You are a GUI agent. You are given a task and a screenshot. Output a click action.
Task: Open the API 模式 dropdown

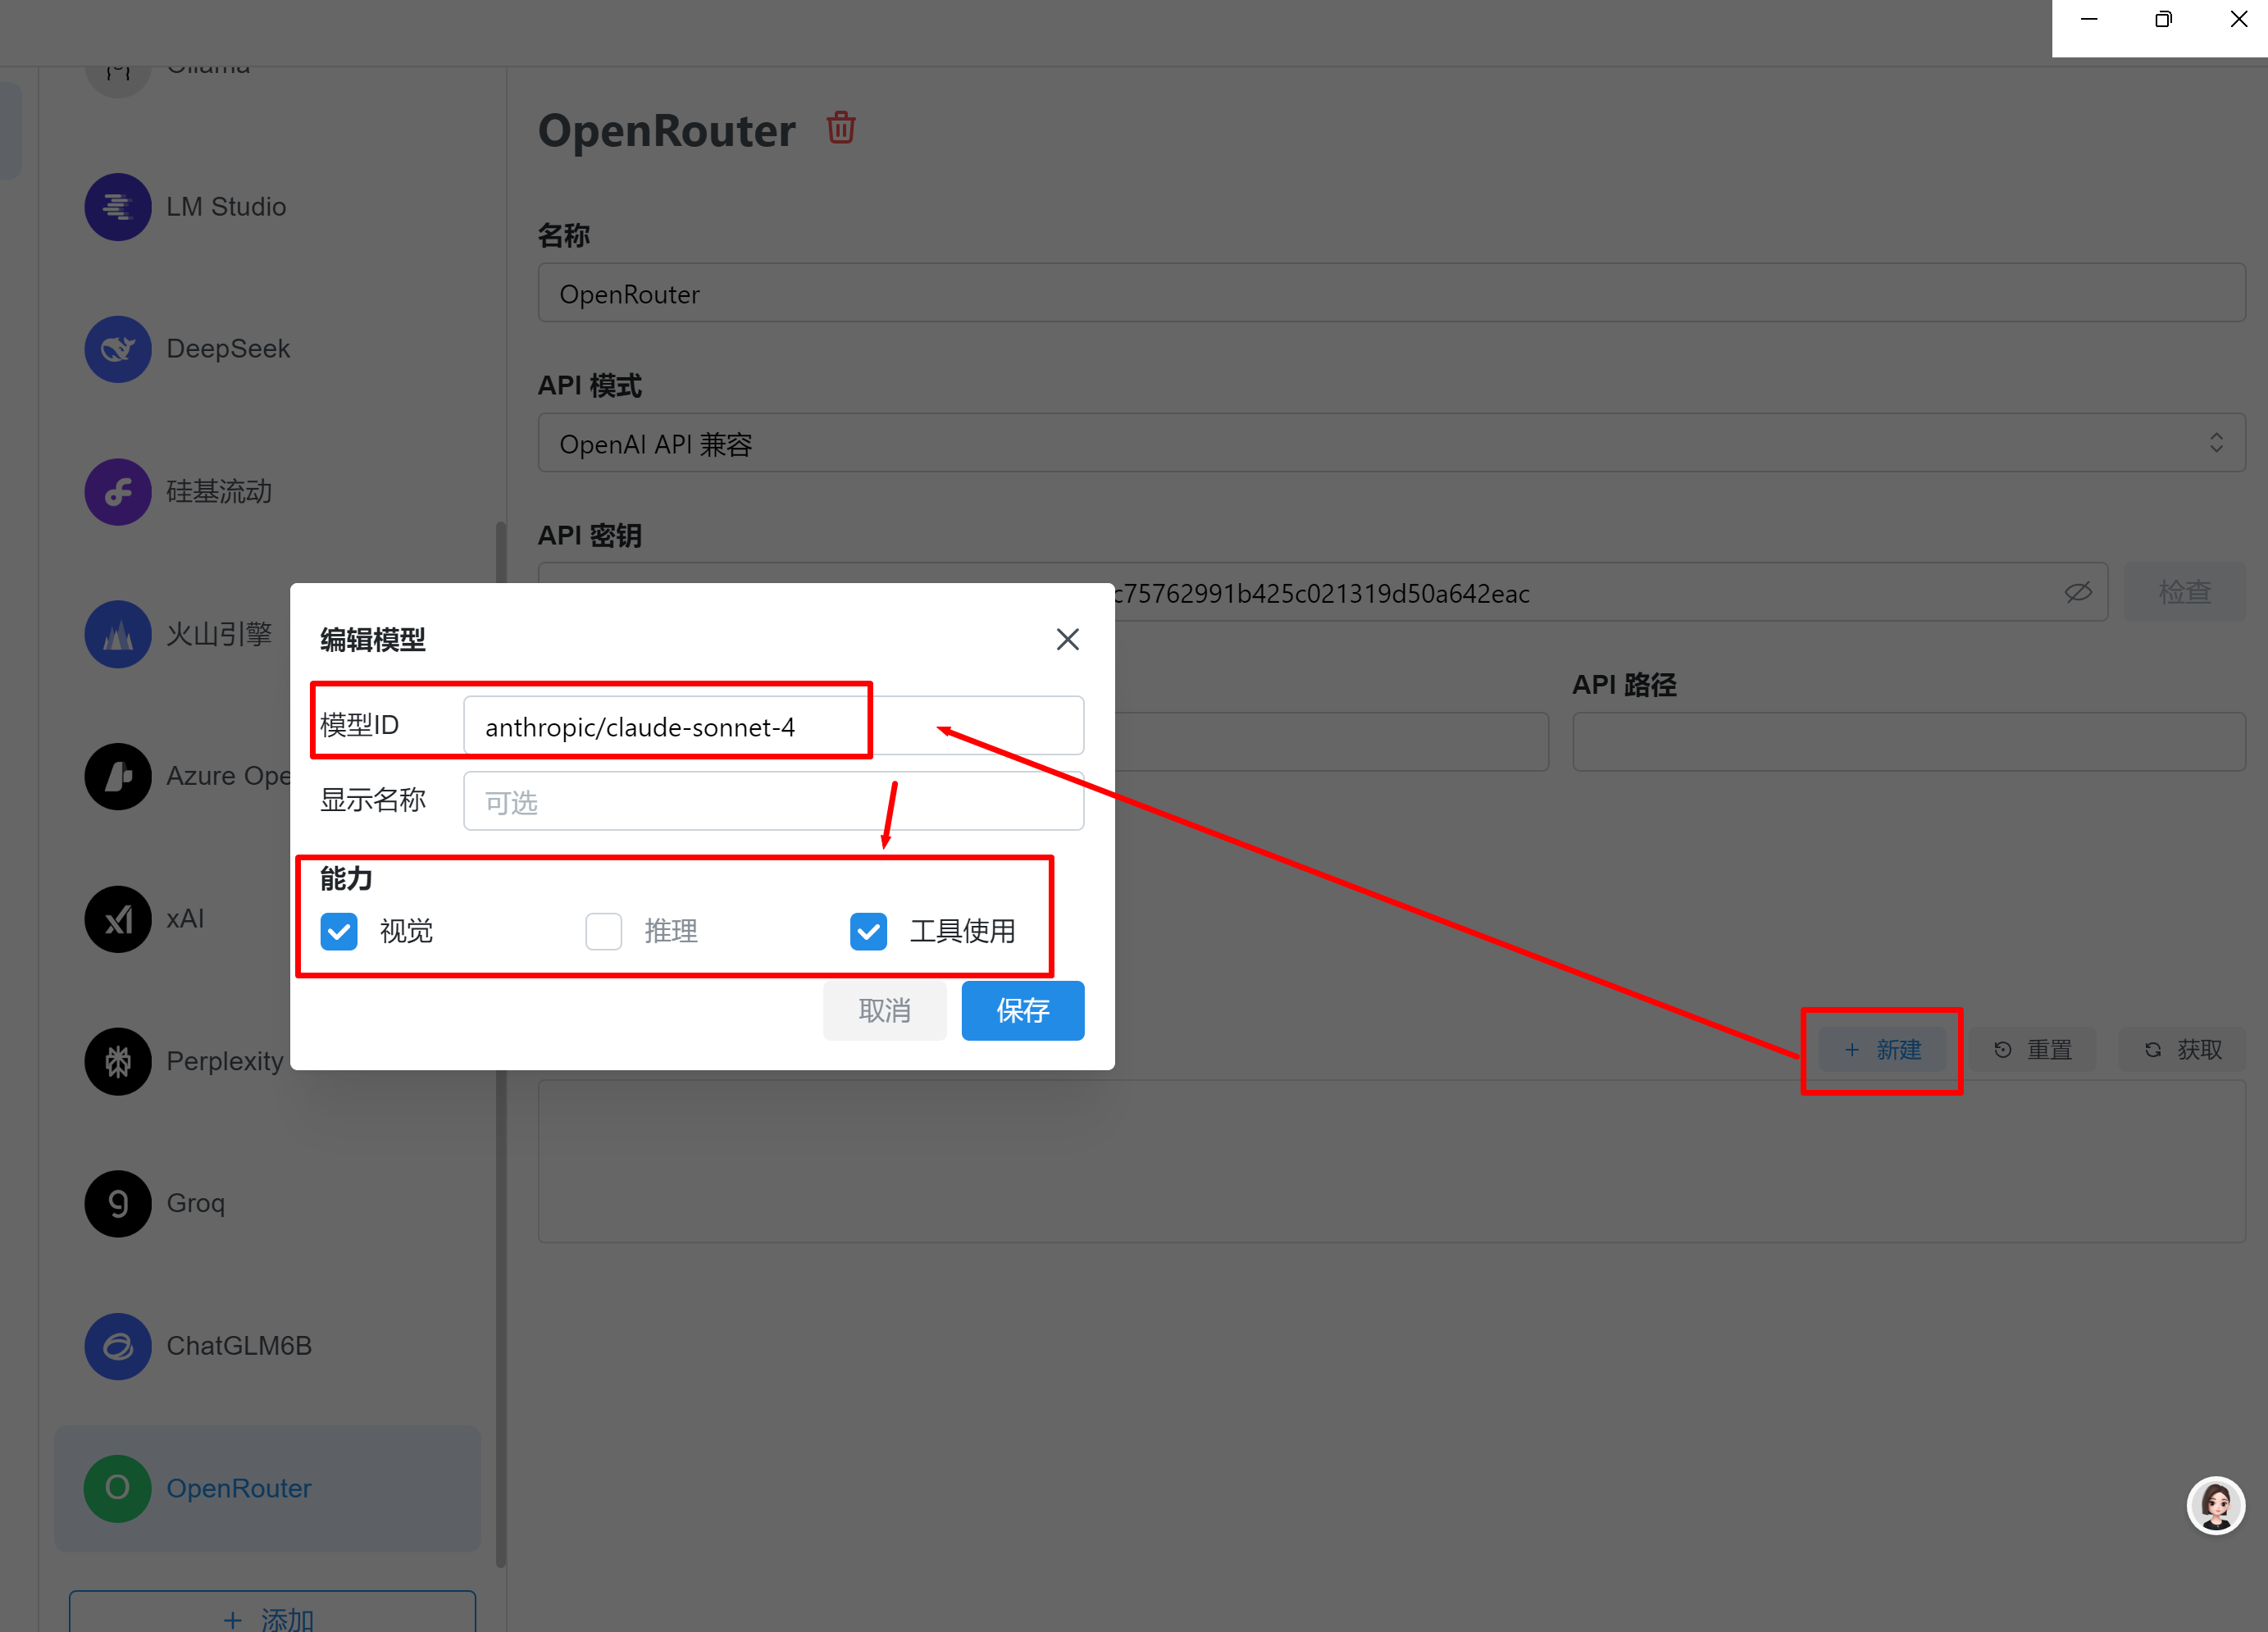click(1392, 443)
